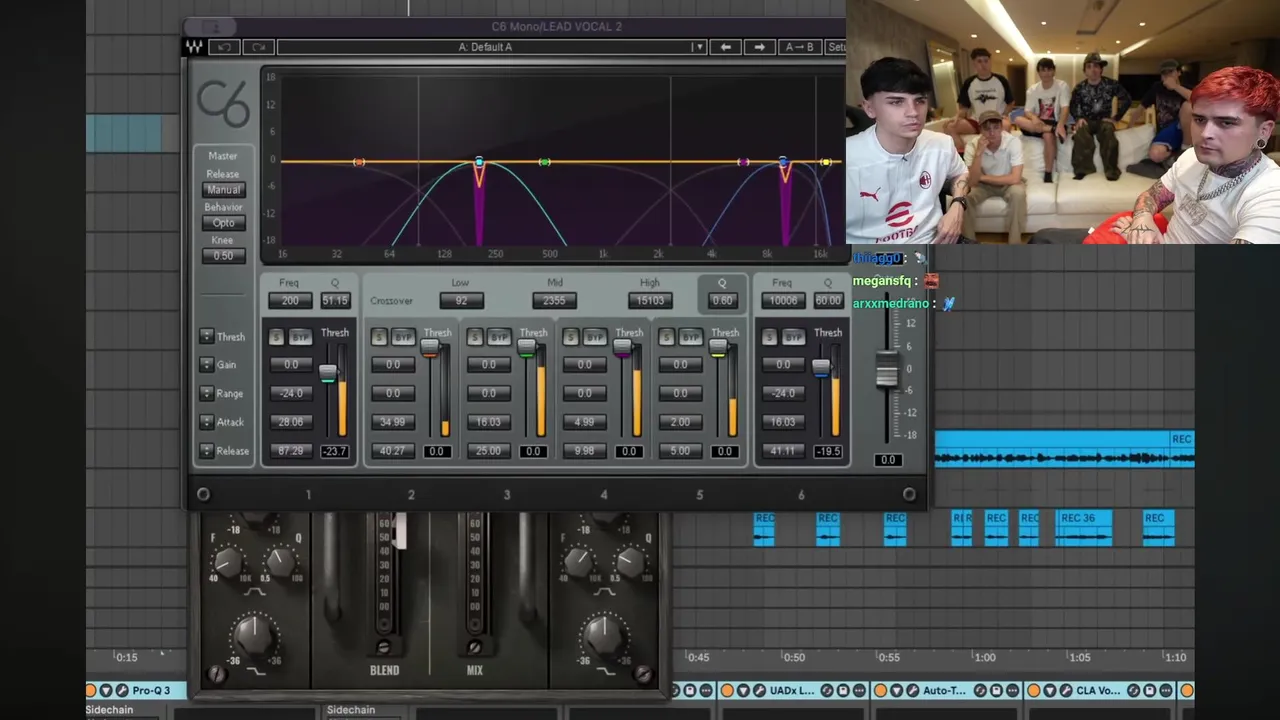1280x720 pixels.
Task: Click the master Release adjust arrow
Action: (206, 451)
